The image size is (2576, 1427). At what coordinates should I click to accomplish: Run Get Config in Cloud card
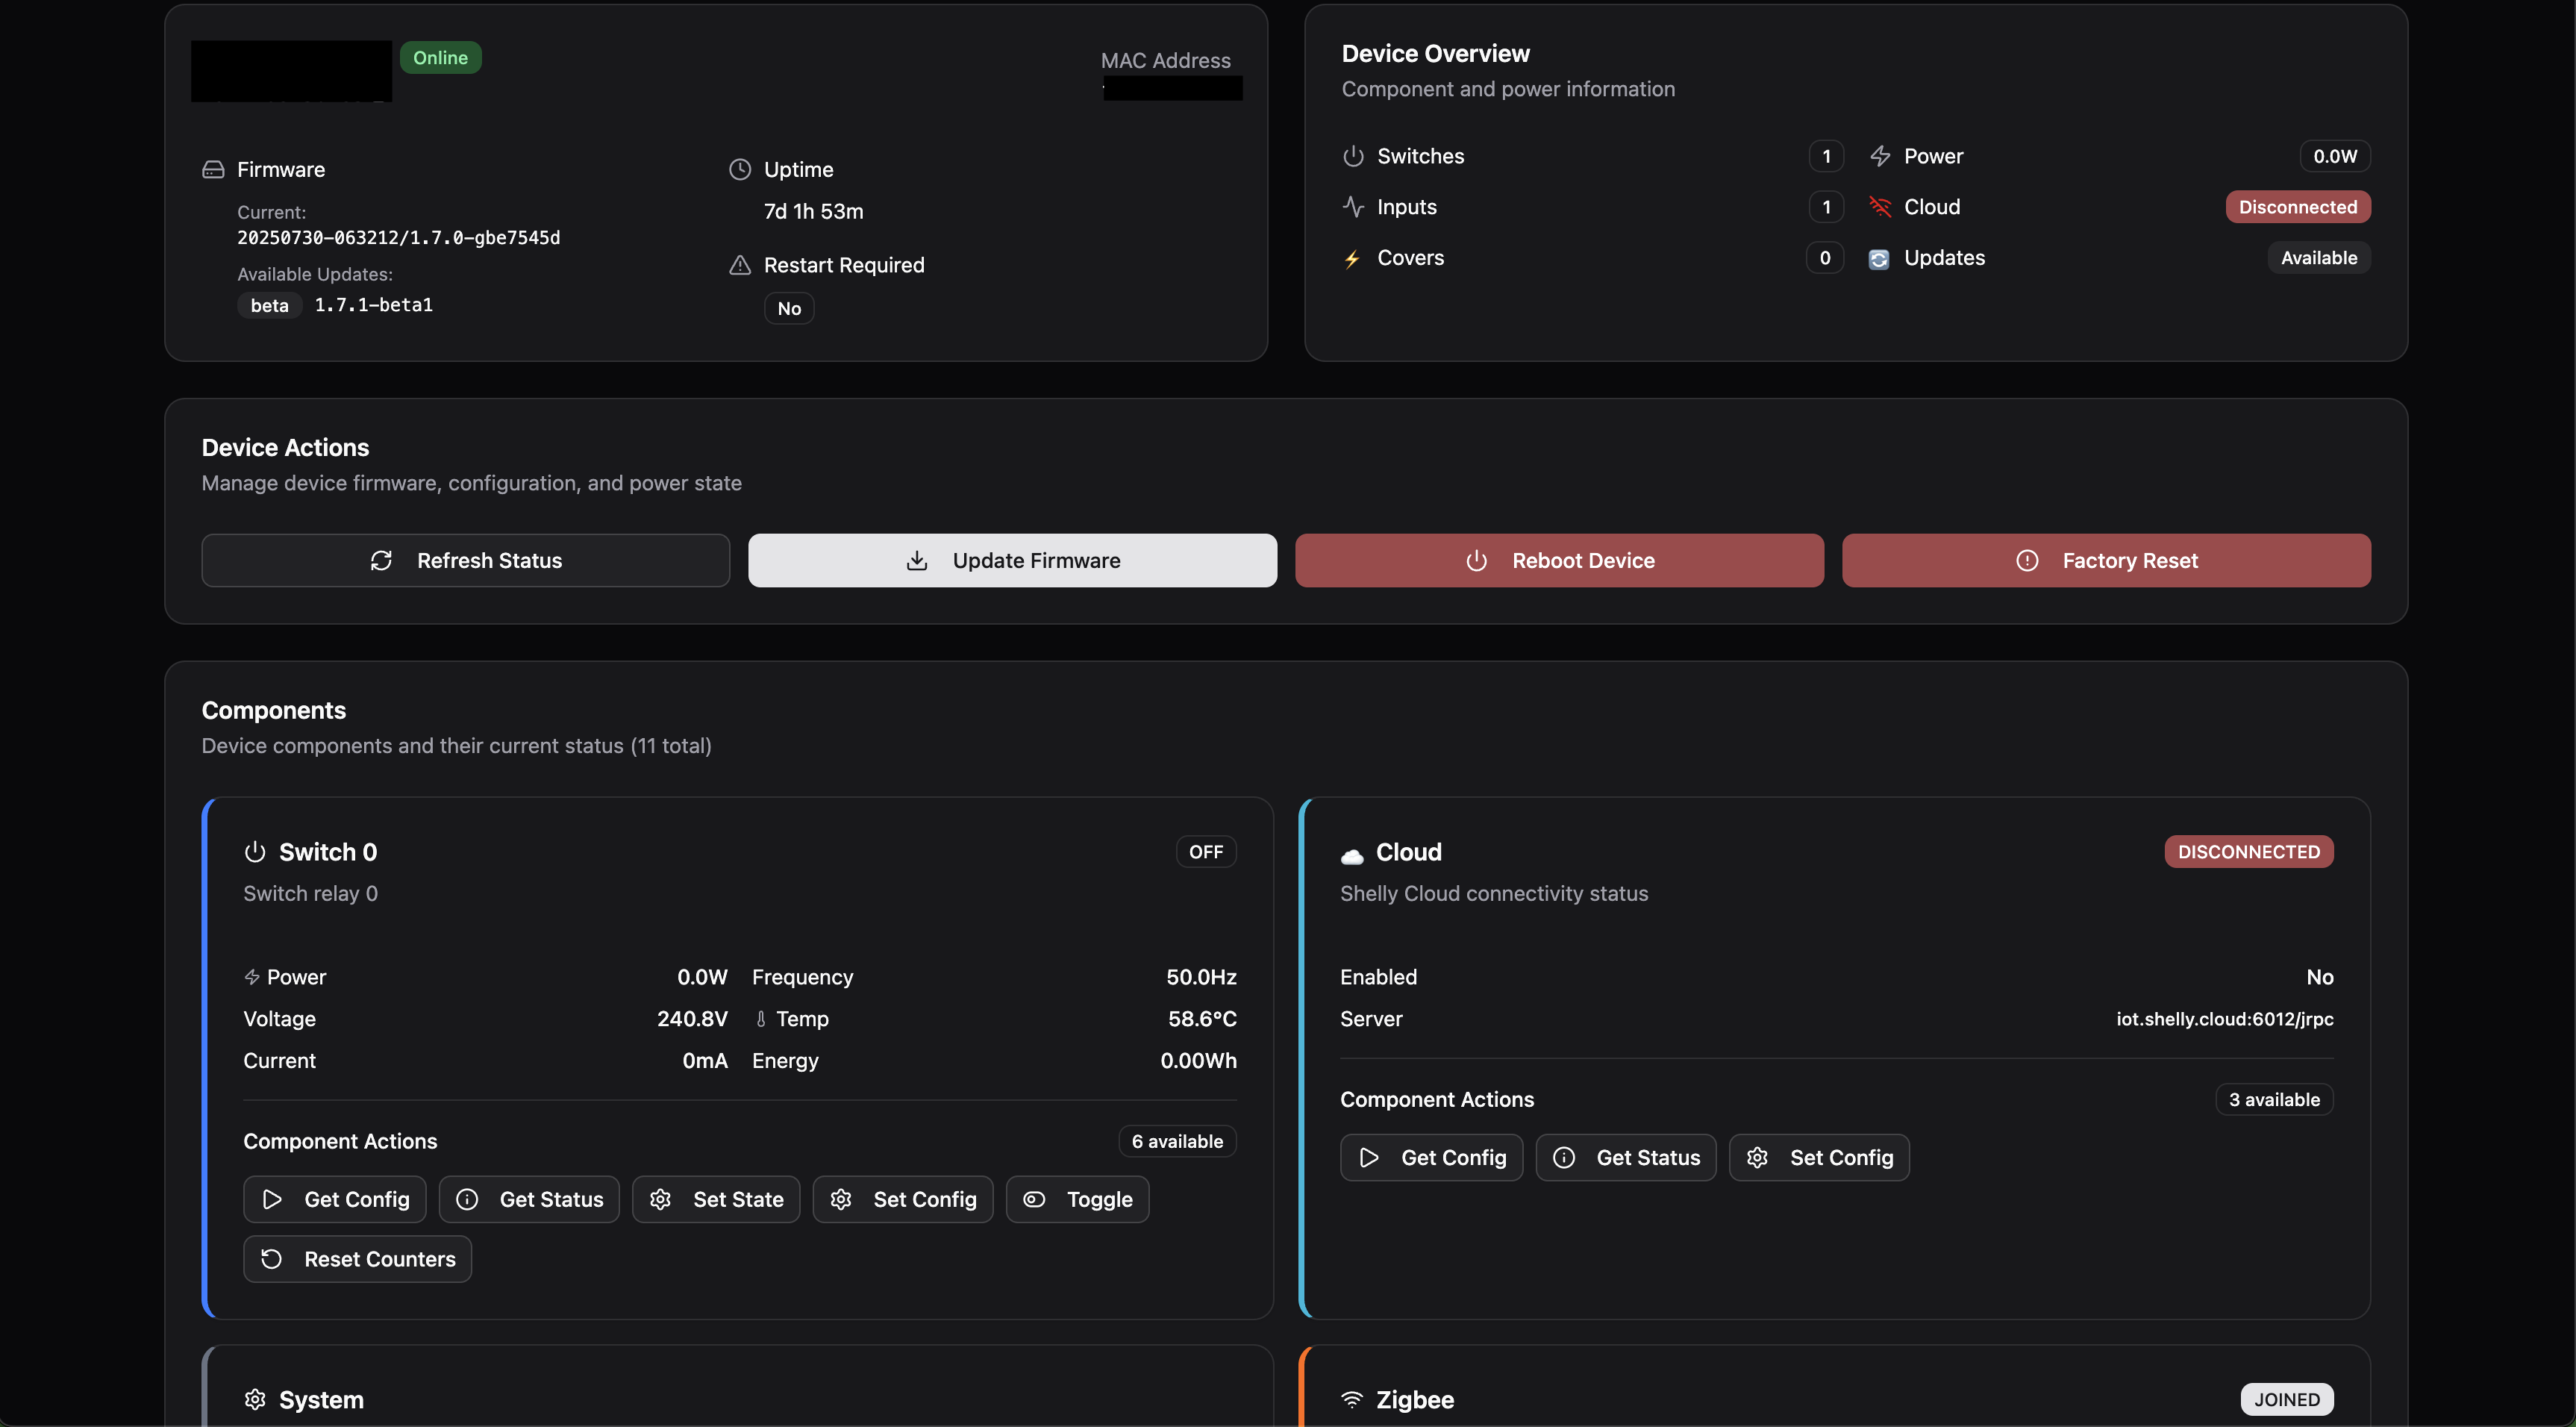1432,1157
